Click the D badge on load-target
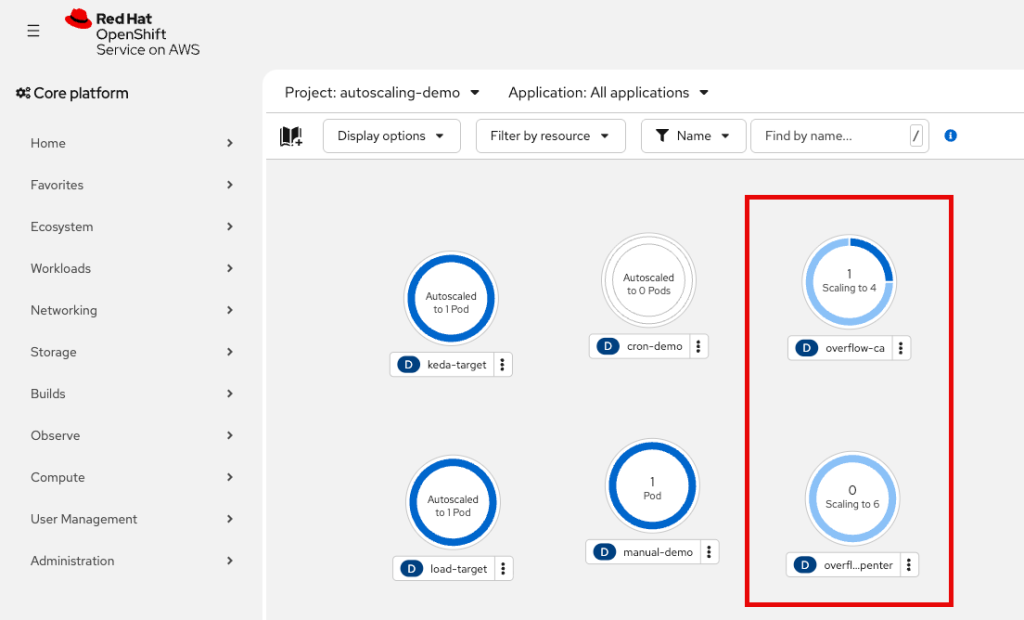1024x620 pixels. (411, 568)
